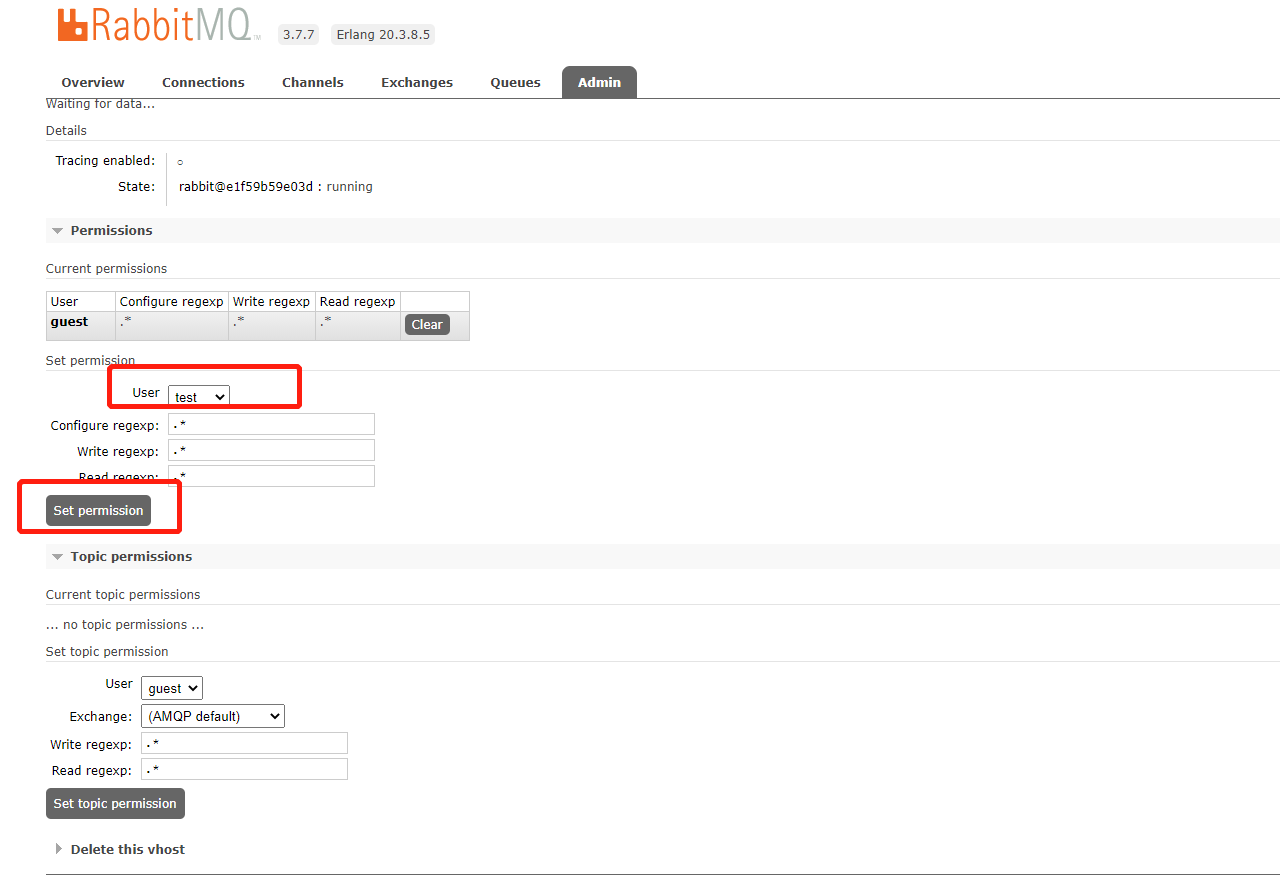Image resolution: width=1280 pixels, height=875 pixels.
Task: Switch to the Queues tab
Action: (x=515, y=82)
